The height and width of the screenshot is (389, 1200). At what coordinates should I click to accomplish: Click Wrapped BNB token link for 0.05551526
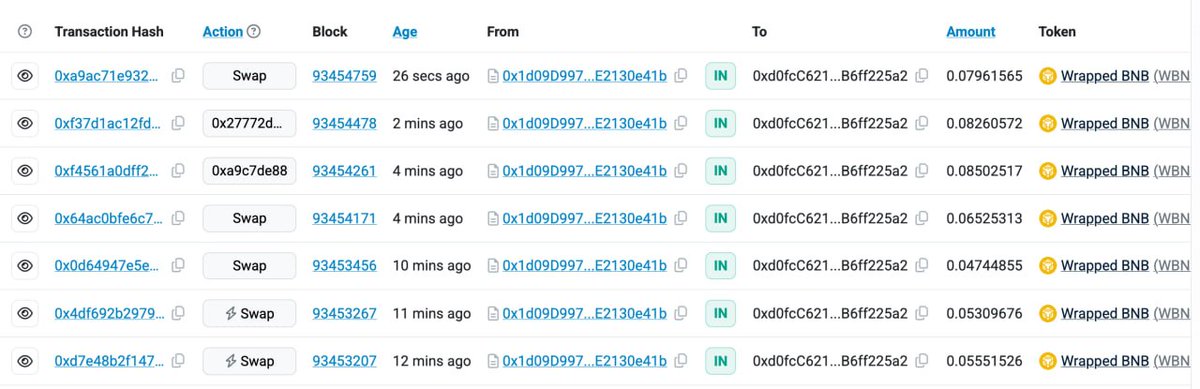(x=1105, y=361)
